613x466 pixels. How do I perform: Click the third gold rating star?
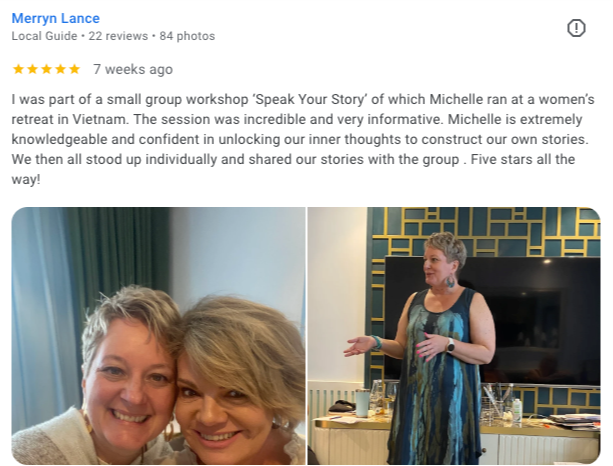[47, 69]
